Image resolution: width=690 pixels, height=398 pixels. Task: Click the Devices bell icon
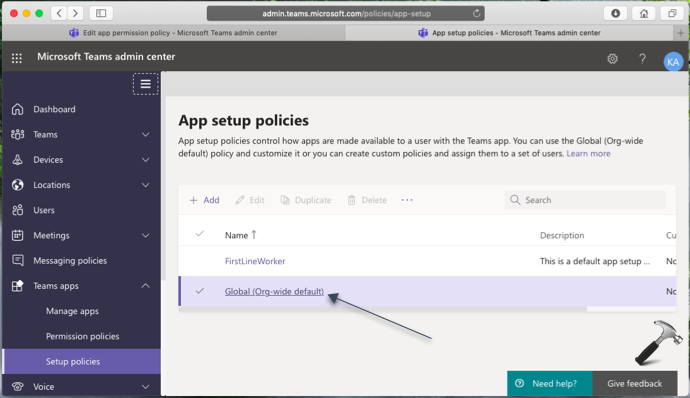pyautogui.click(x=18, y=159)
